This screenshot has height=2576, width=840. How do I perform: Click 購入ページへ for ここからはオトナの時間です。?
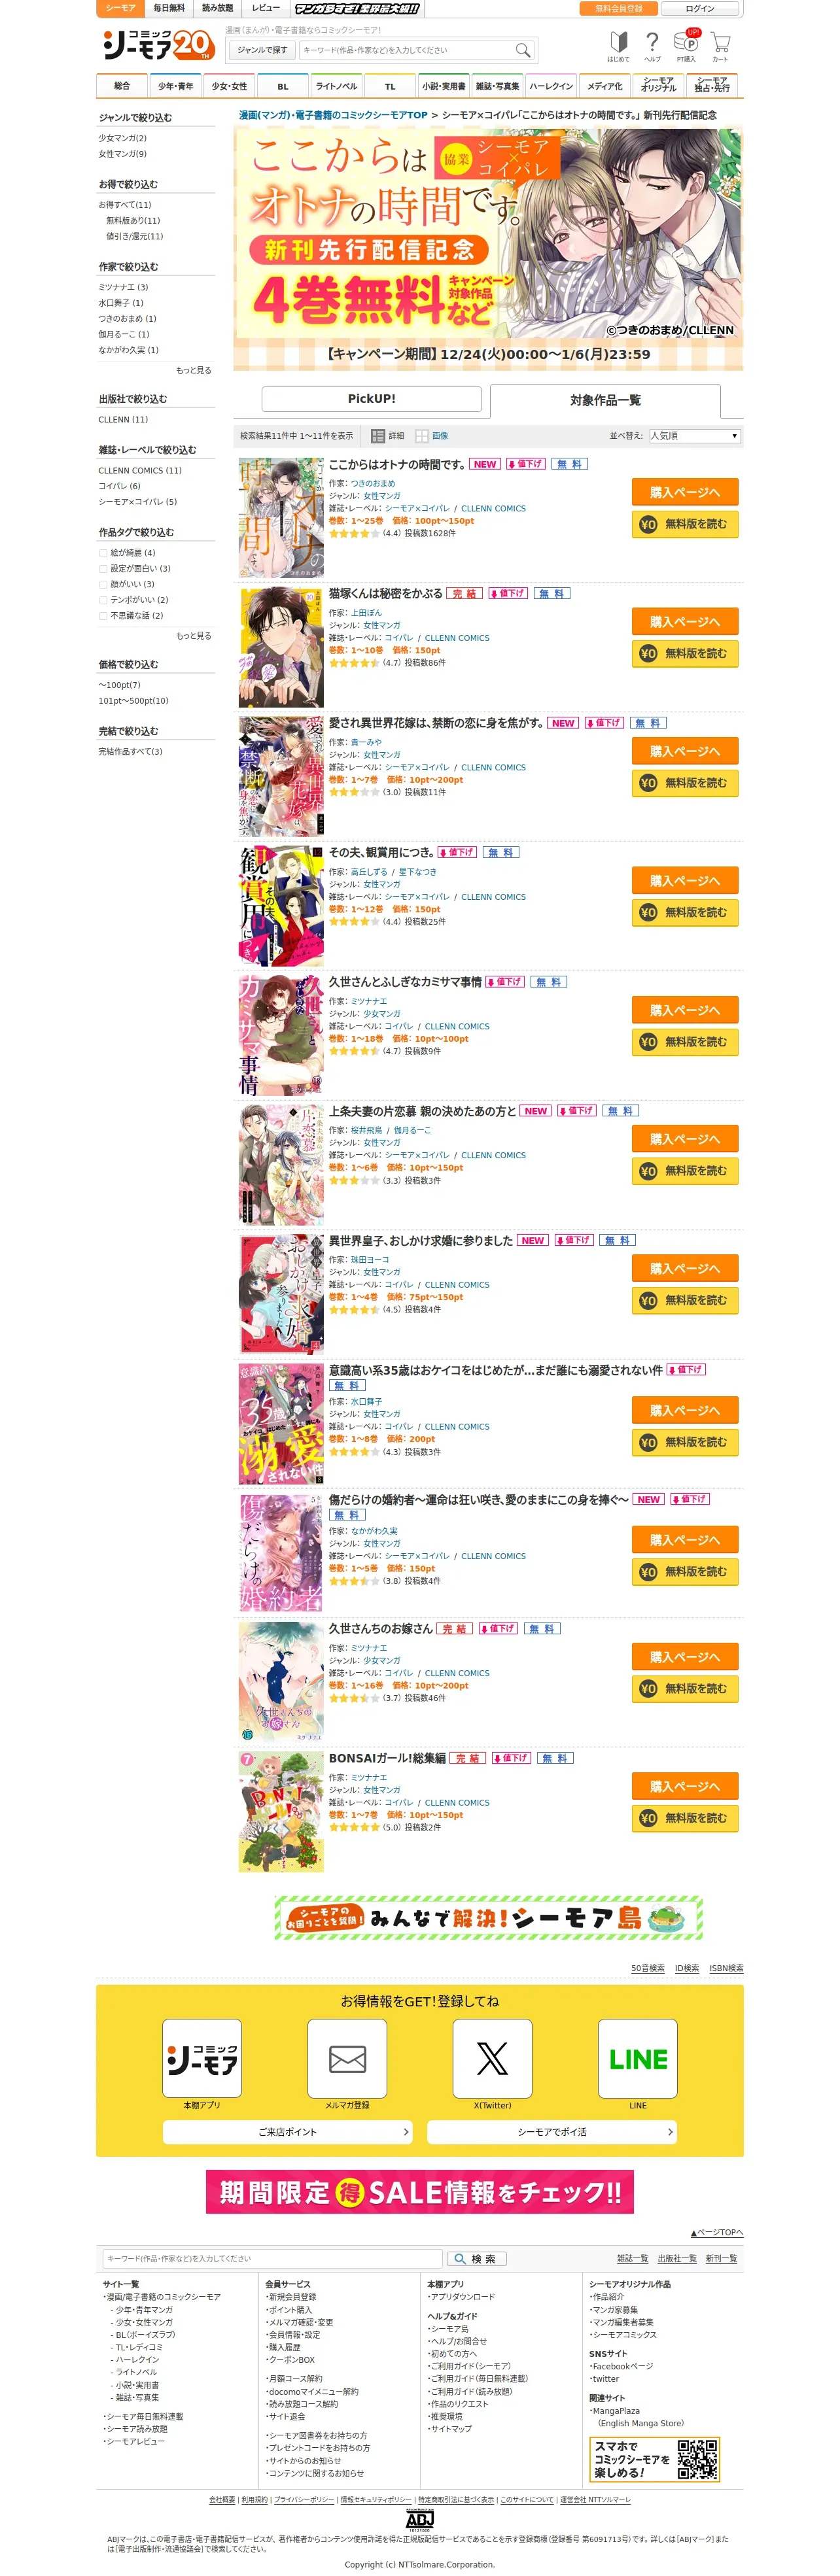tap(685, 492)
